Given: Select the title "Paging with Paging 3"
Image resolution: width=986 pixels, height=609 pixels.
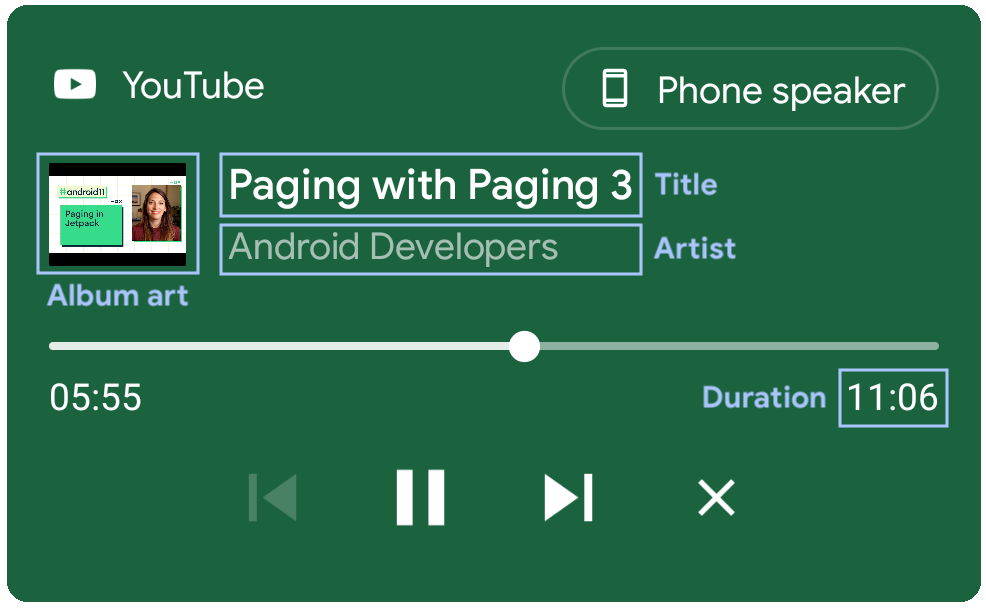Looking at the screenshot, I should click(430, 185).
